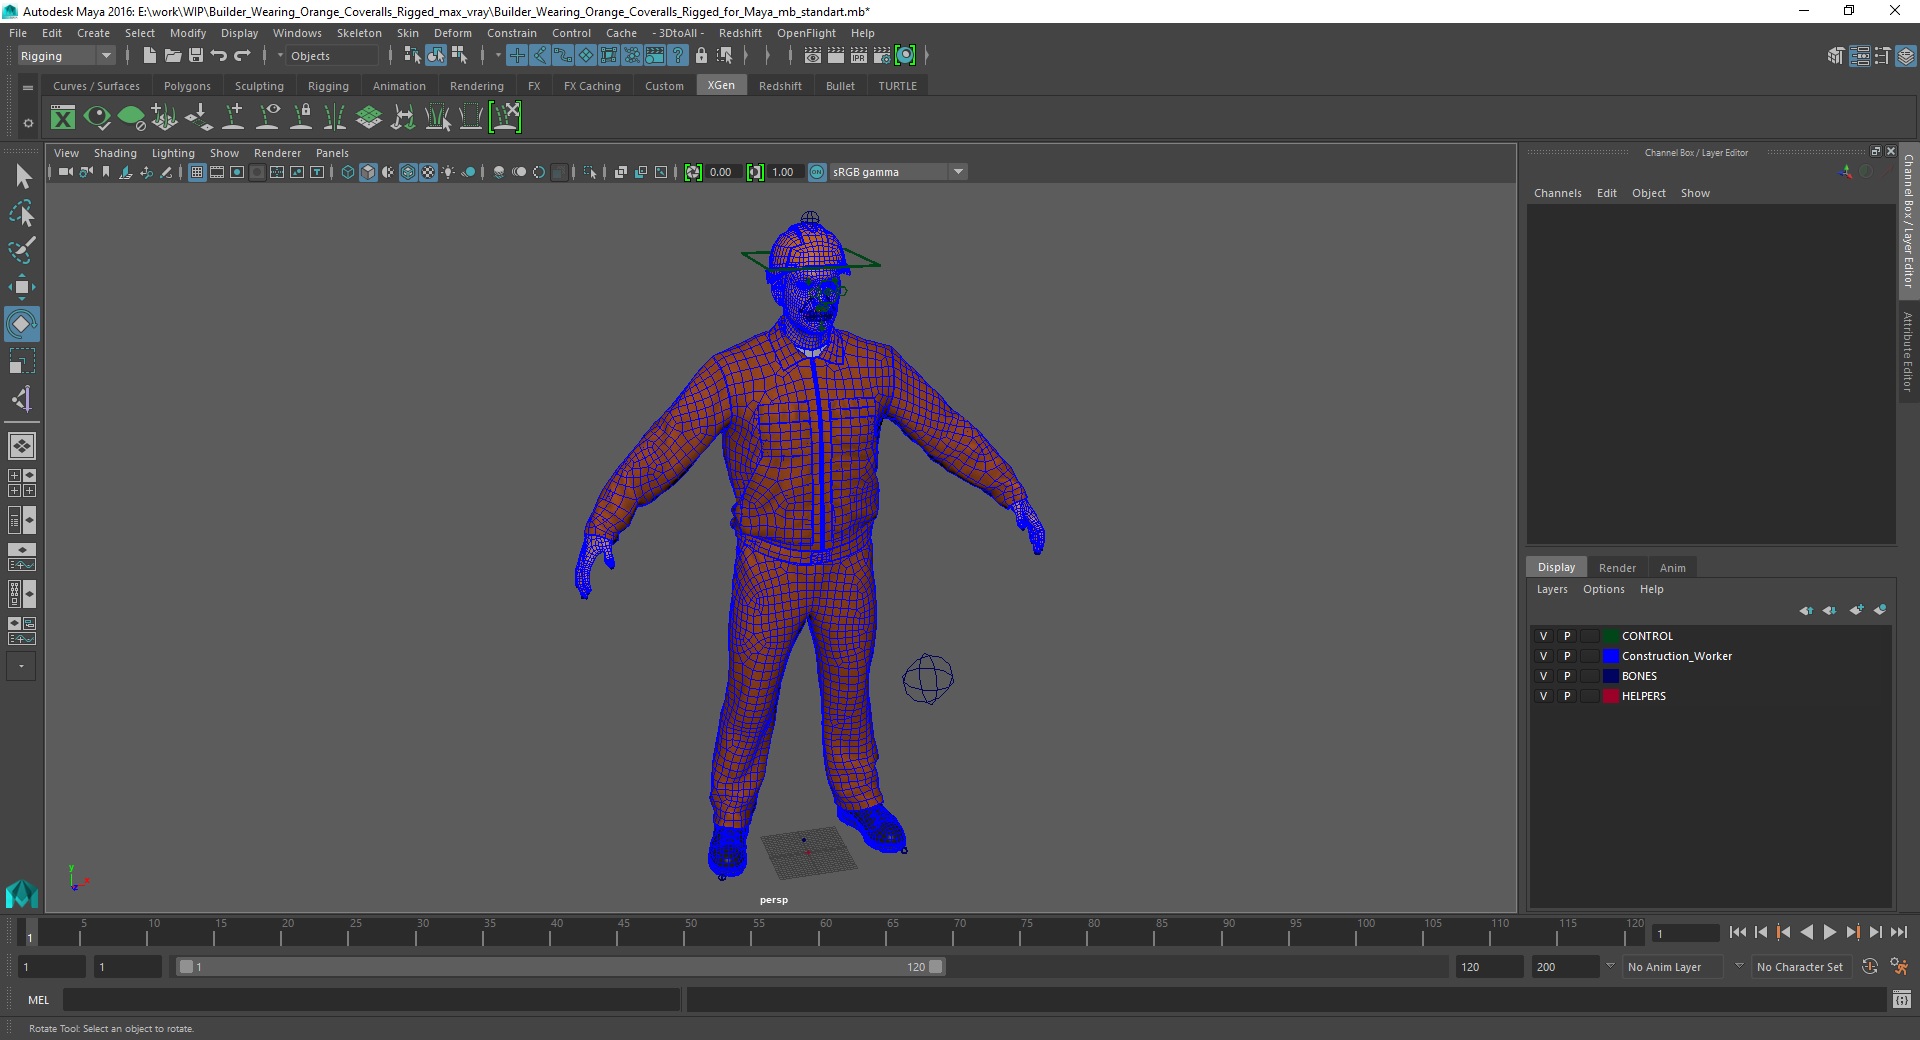Open the XGen window shelf icon

(63, 118)
